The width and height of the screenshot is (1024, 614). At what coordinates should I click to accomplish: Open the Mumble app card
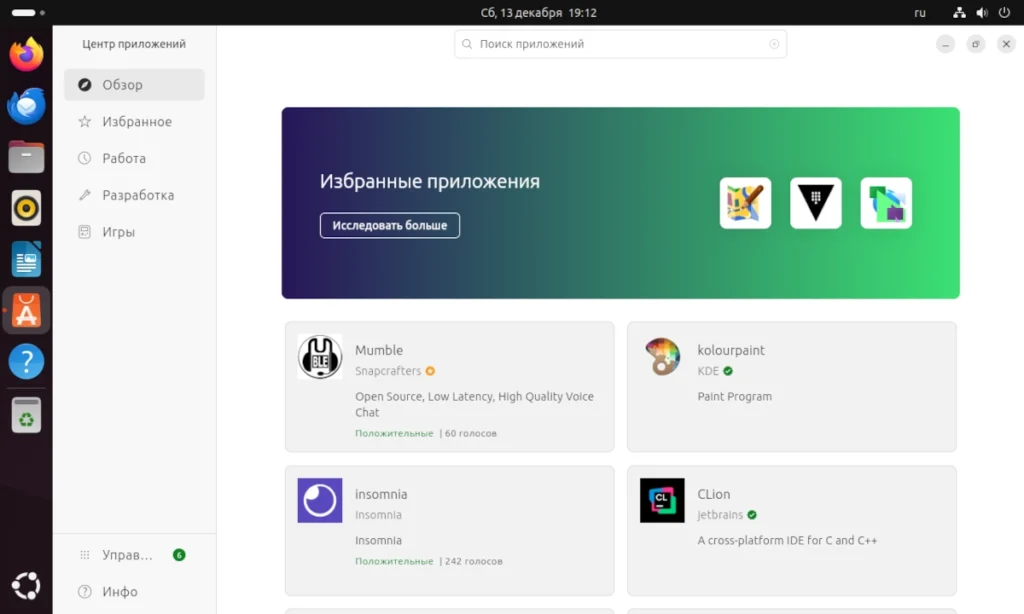click(x=449, y=387)
